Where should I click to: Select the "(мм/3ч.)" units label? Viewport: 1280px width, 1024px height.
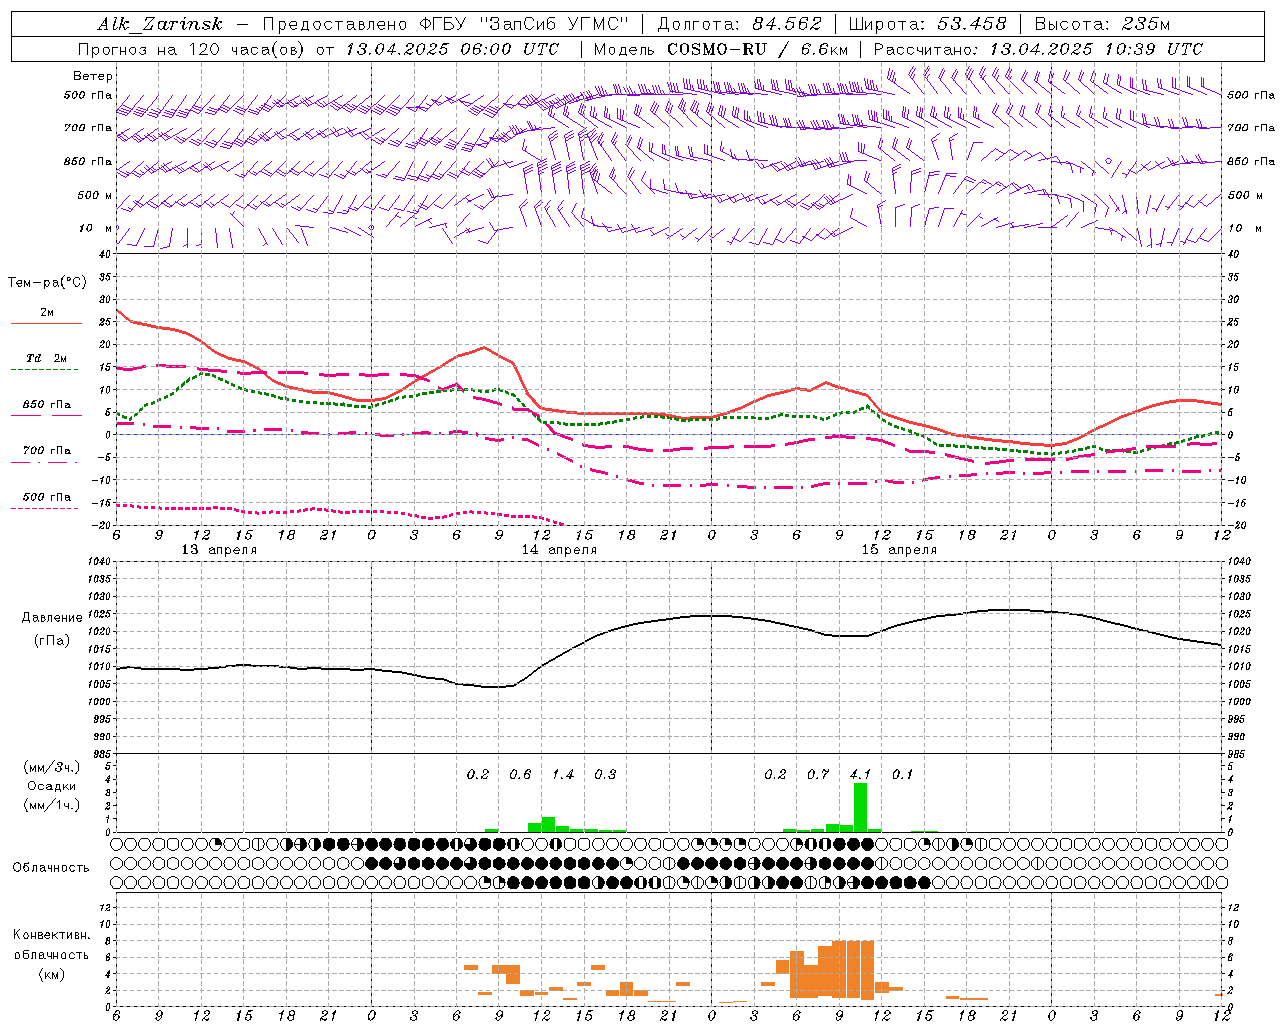click(x=52, y=768)
